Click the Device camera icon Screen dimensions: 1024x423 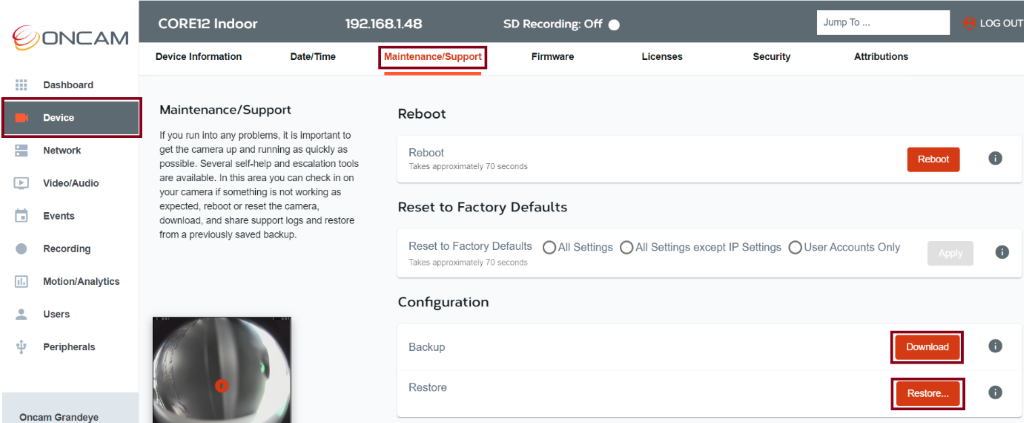[x=22, y=118]
